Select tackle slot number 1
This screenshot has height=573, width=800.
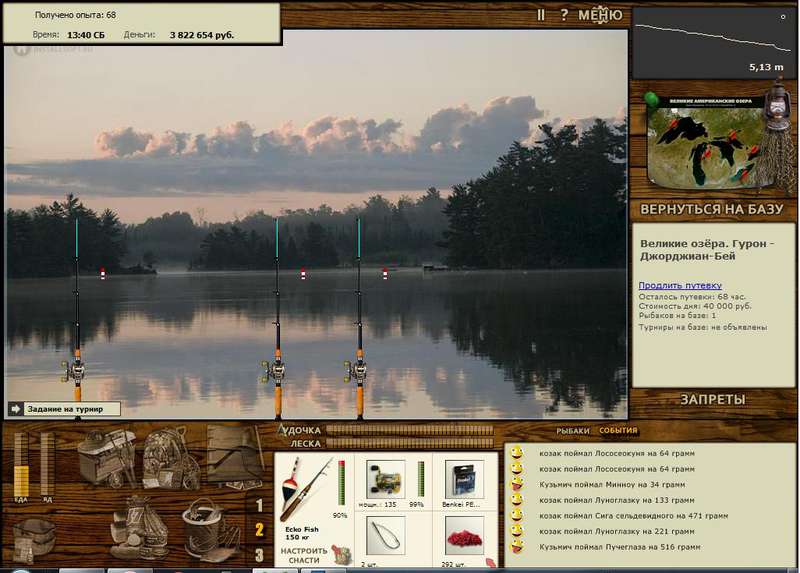(259, 505)
